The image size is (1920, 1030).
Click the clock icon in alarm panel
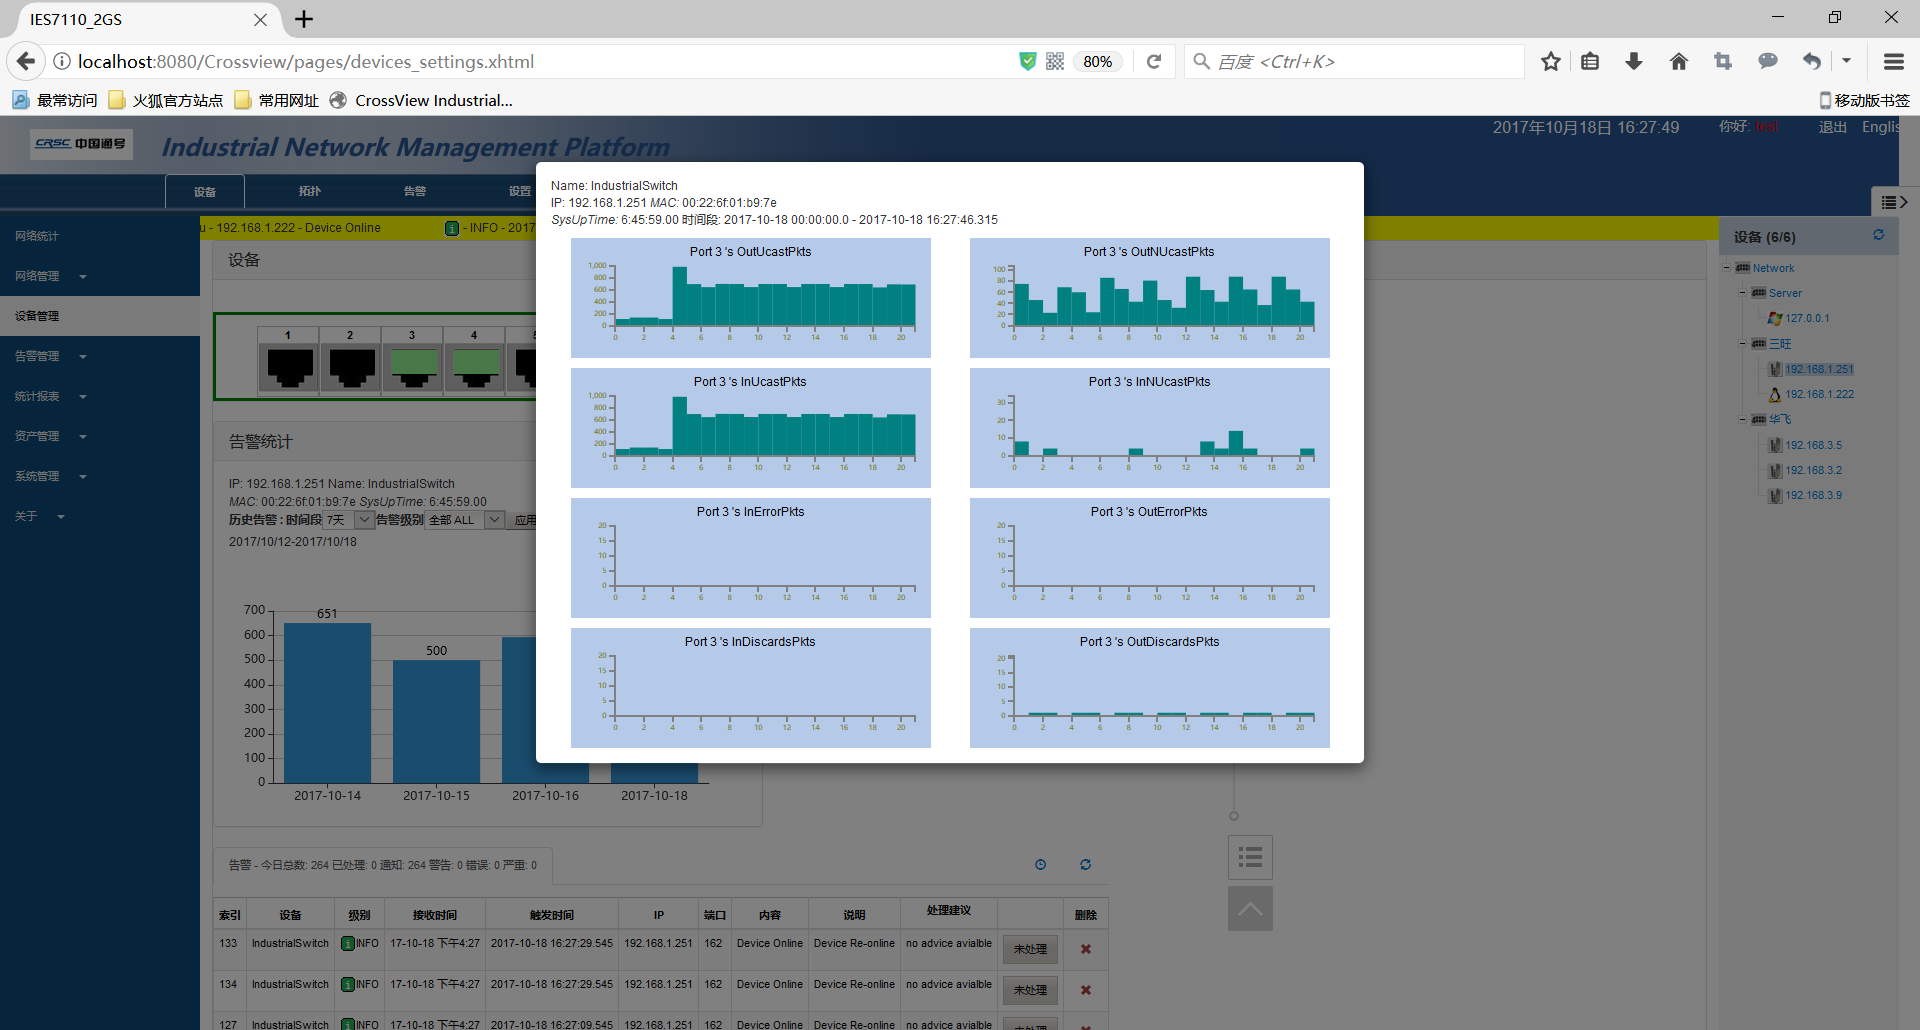pyautogui.click(x=1040, y=864)
